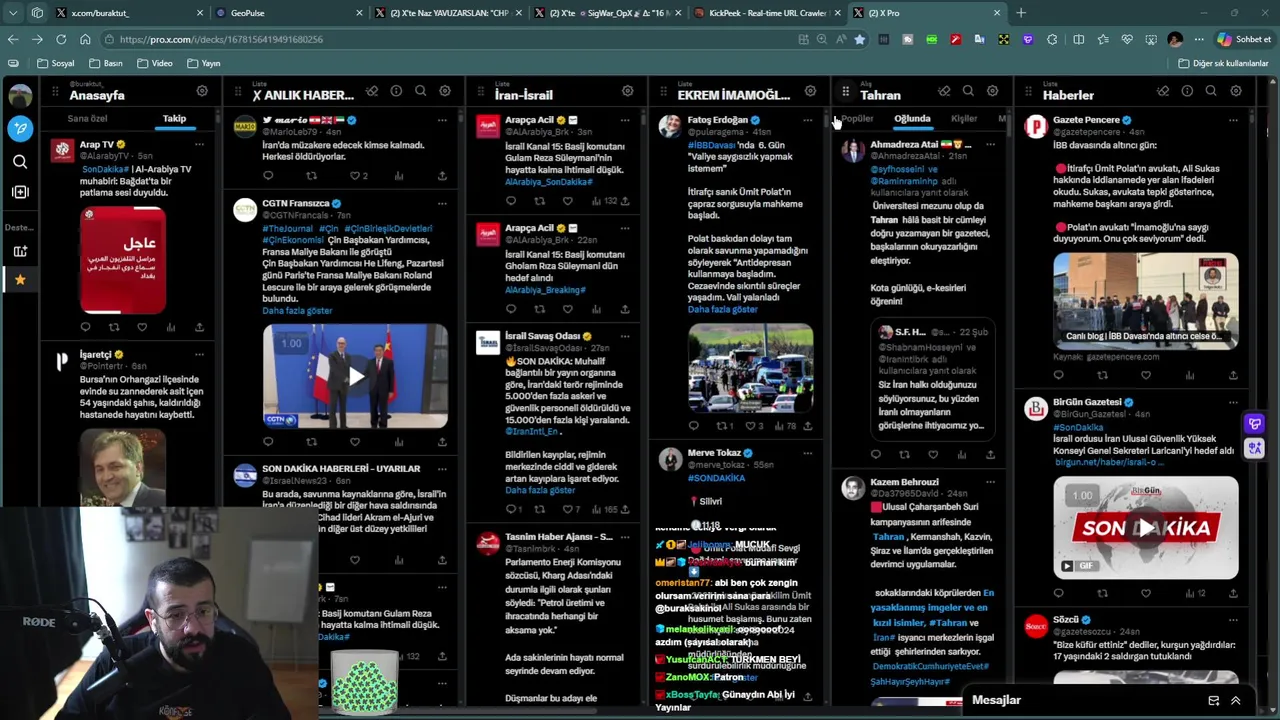The width and height of the screenshot is (1280, 720).
Task: Grab the ANLIK HABER column drag handle
Action: tap(237, 92)
